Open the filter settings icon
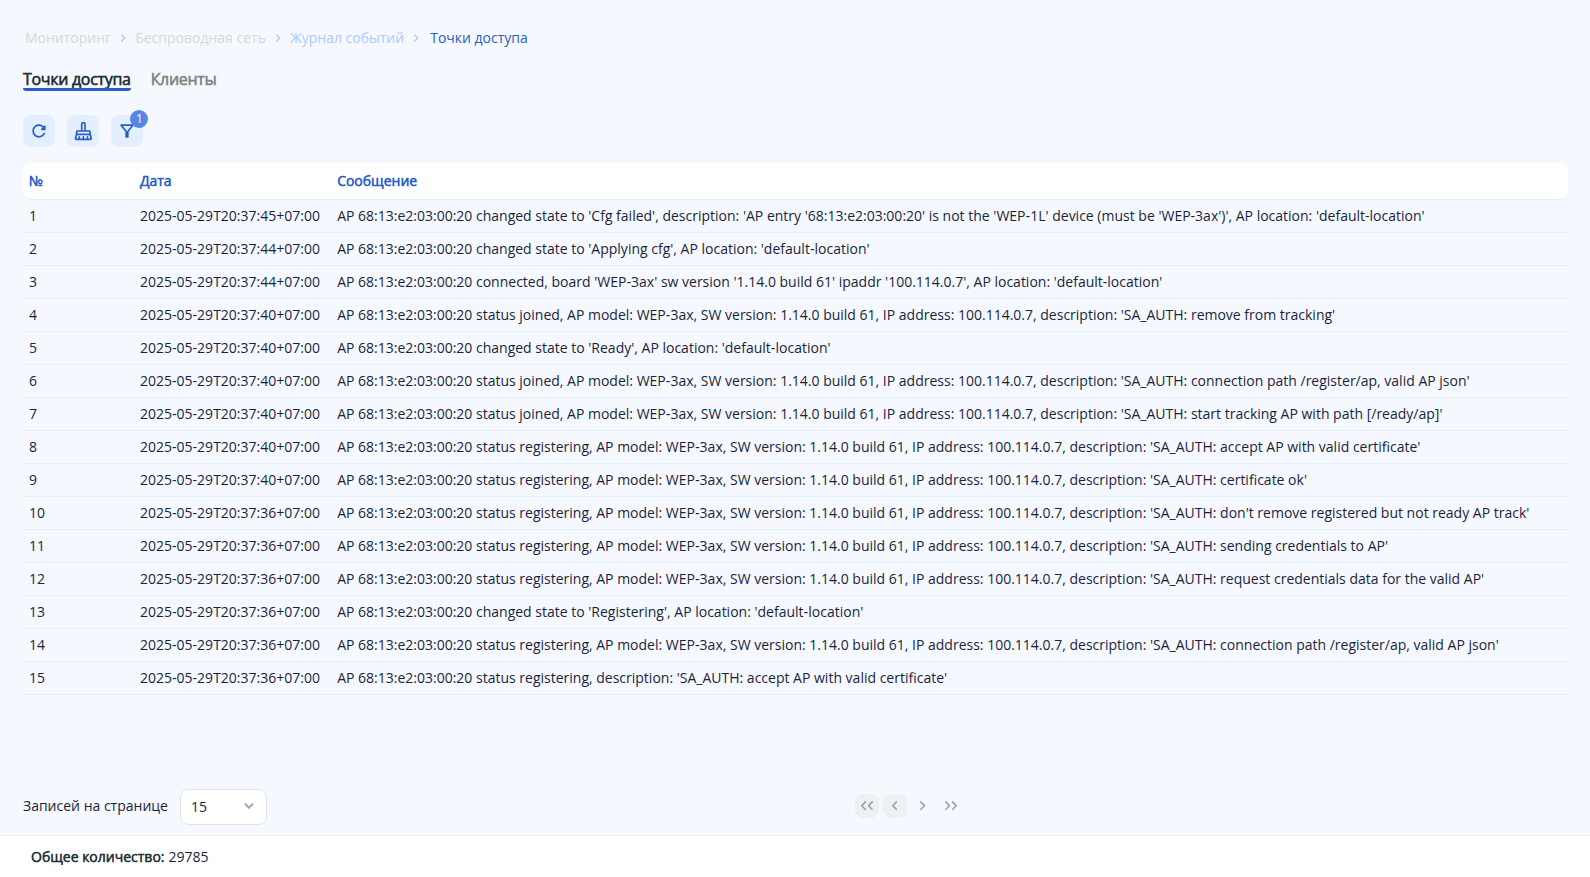The height and width of the screenshot is (877, 1590). 127,131
